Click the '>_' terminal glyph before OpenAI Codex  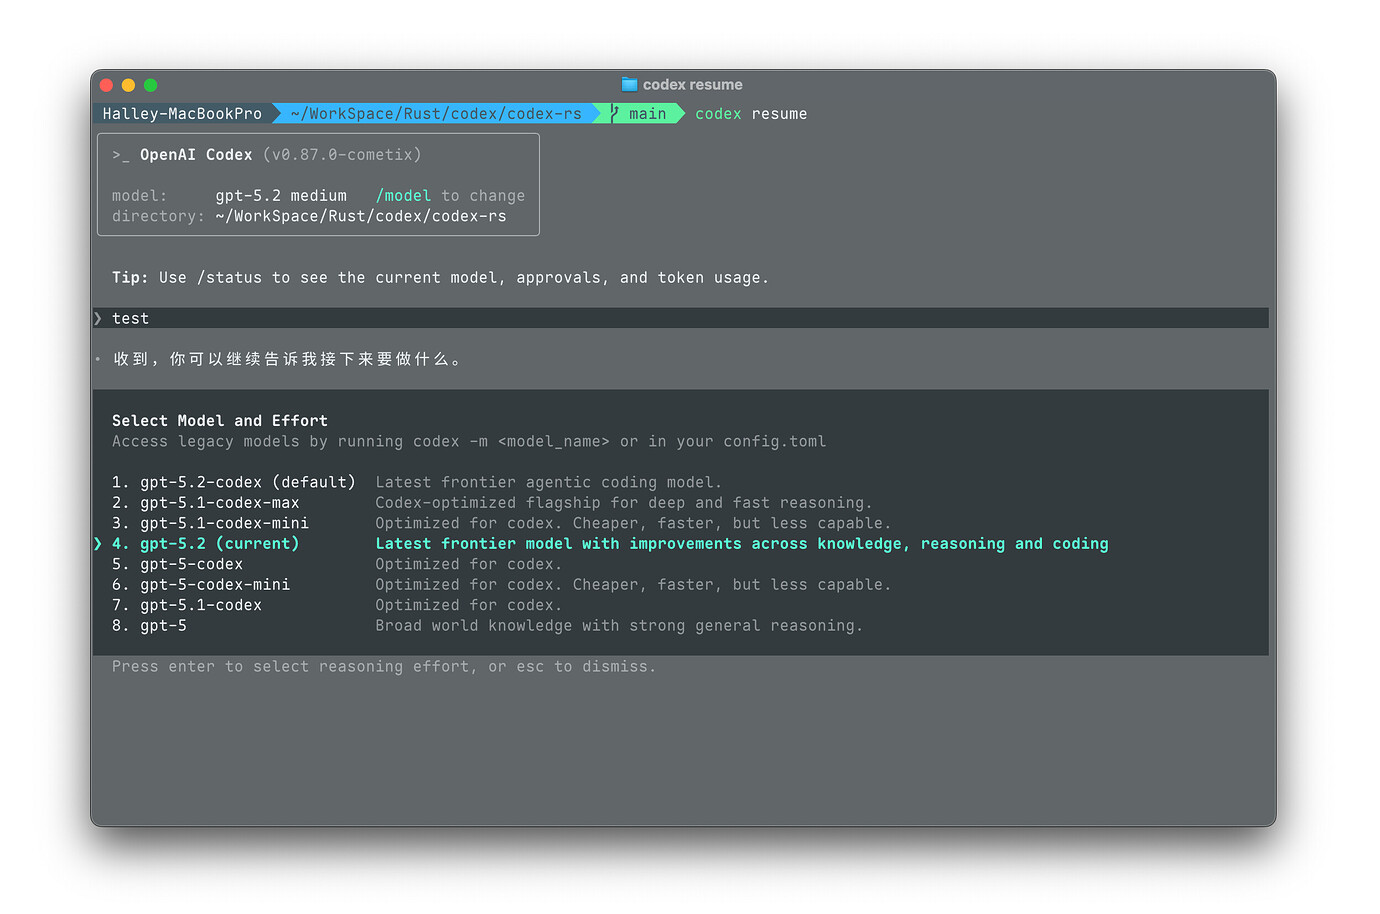[x=121, y=155]
